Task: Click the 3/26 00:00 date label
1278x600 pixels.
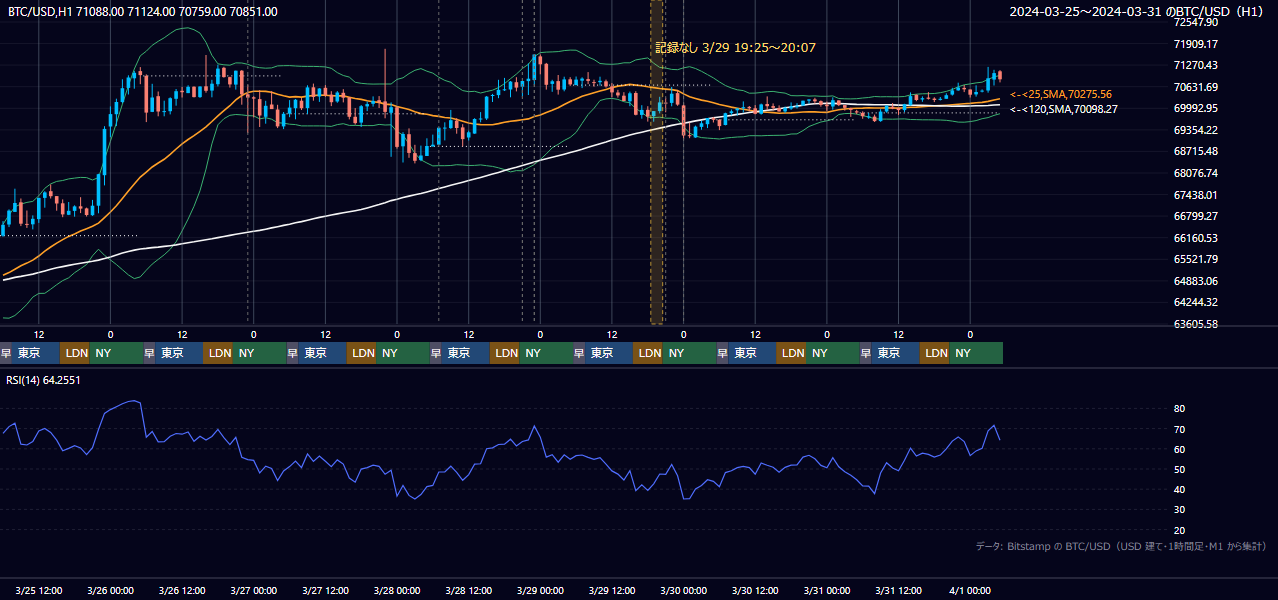Action: click(110, 590)
